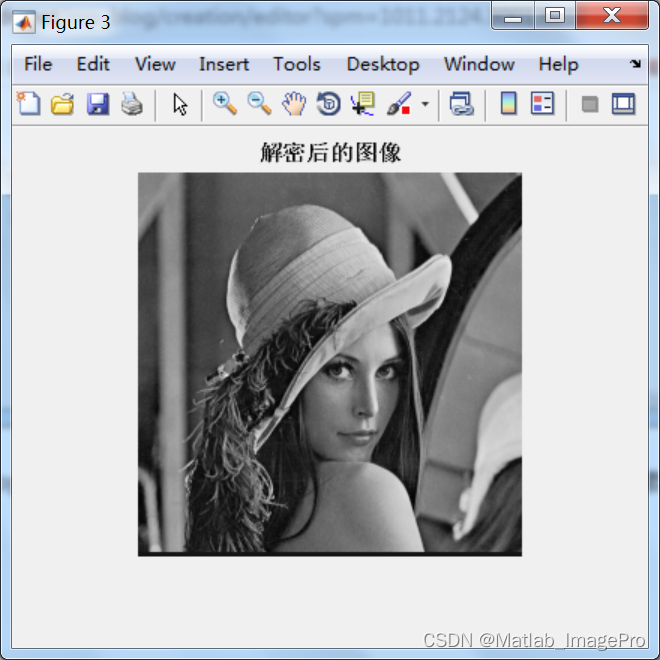
Task: Activate the Rotate 3D tool
Action: pos(329,104)
